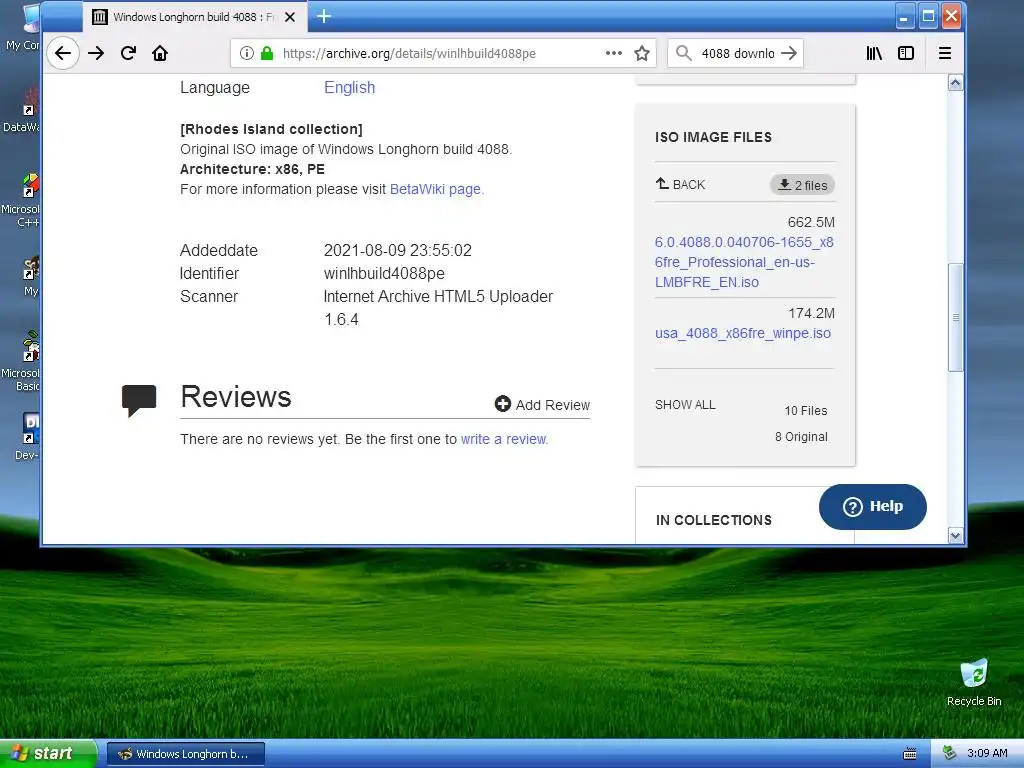Go back to the previous page
The width and height of the screenshot is (1024, 768).
63,53
